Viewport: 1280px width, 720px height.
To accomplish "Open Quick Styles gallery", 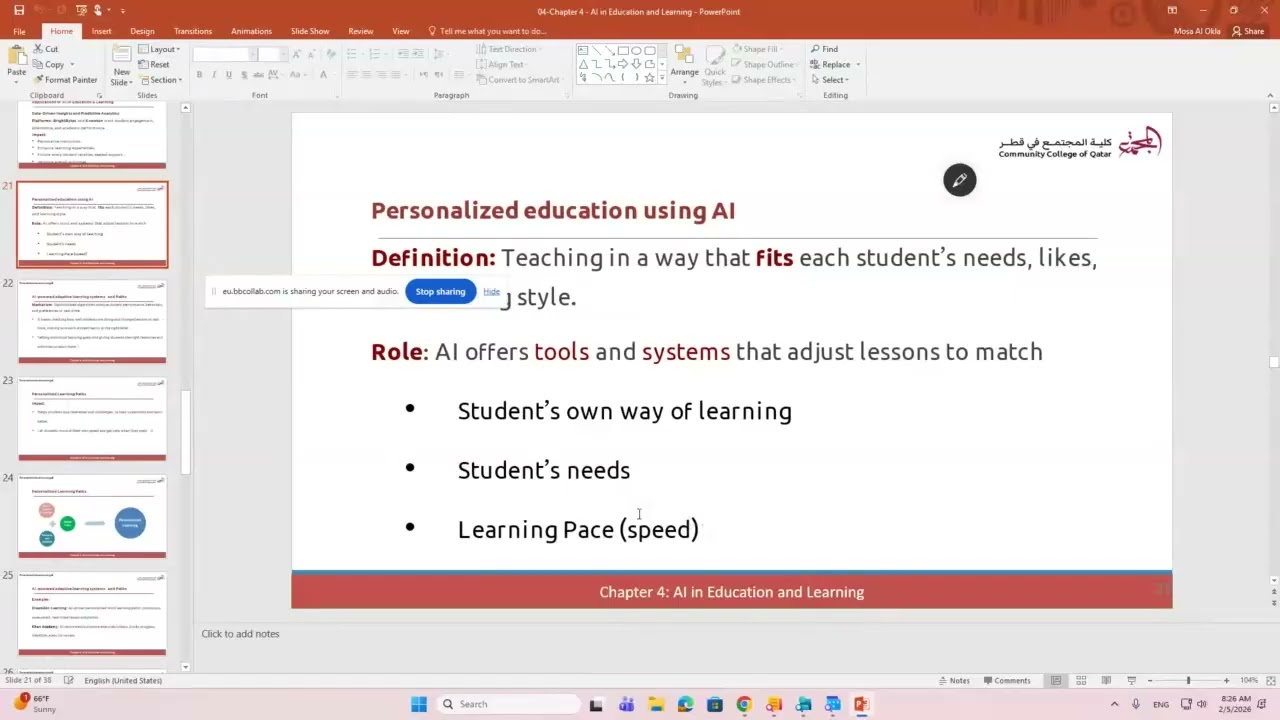I will coord(715,64).
